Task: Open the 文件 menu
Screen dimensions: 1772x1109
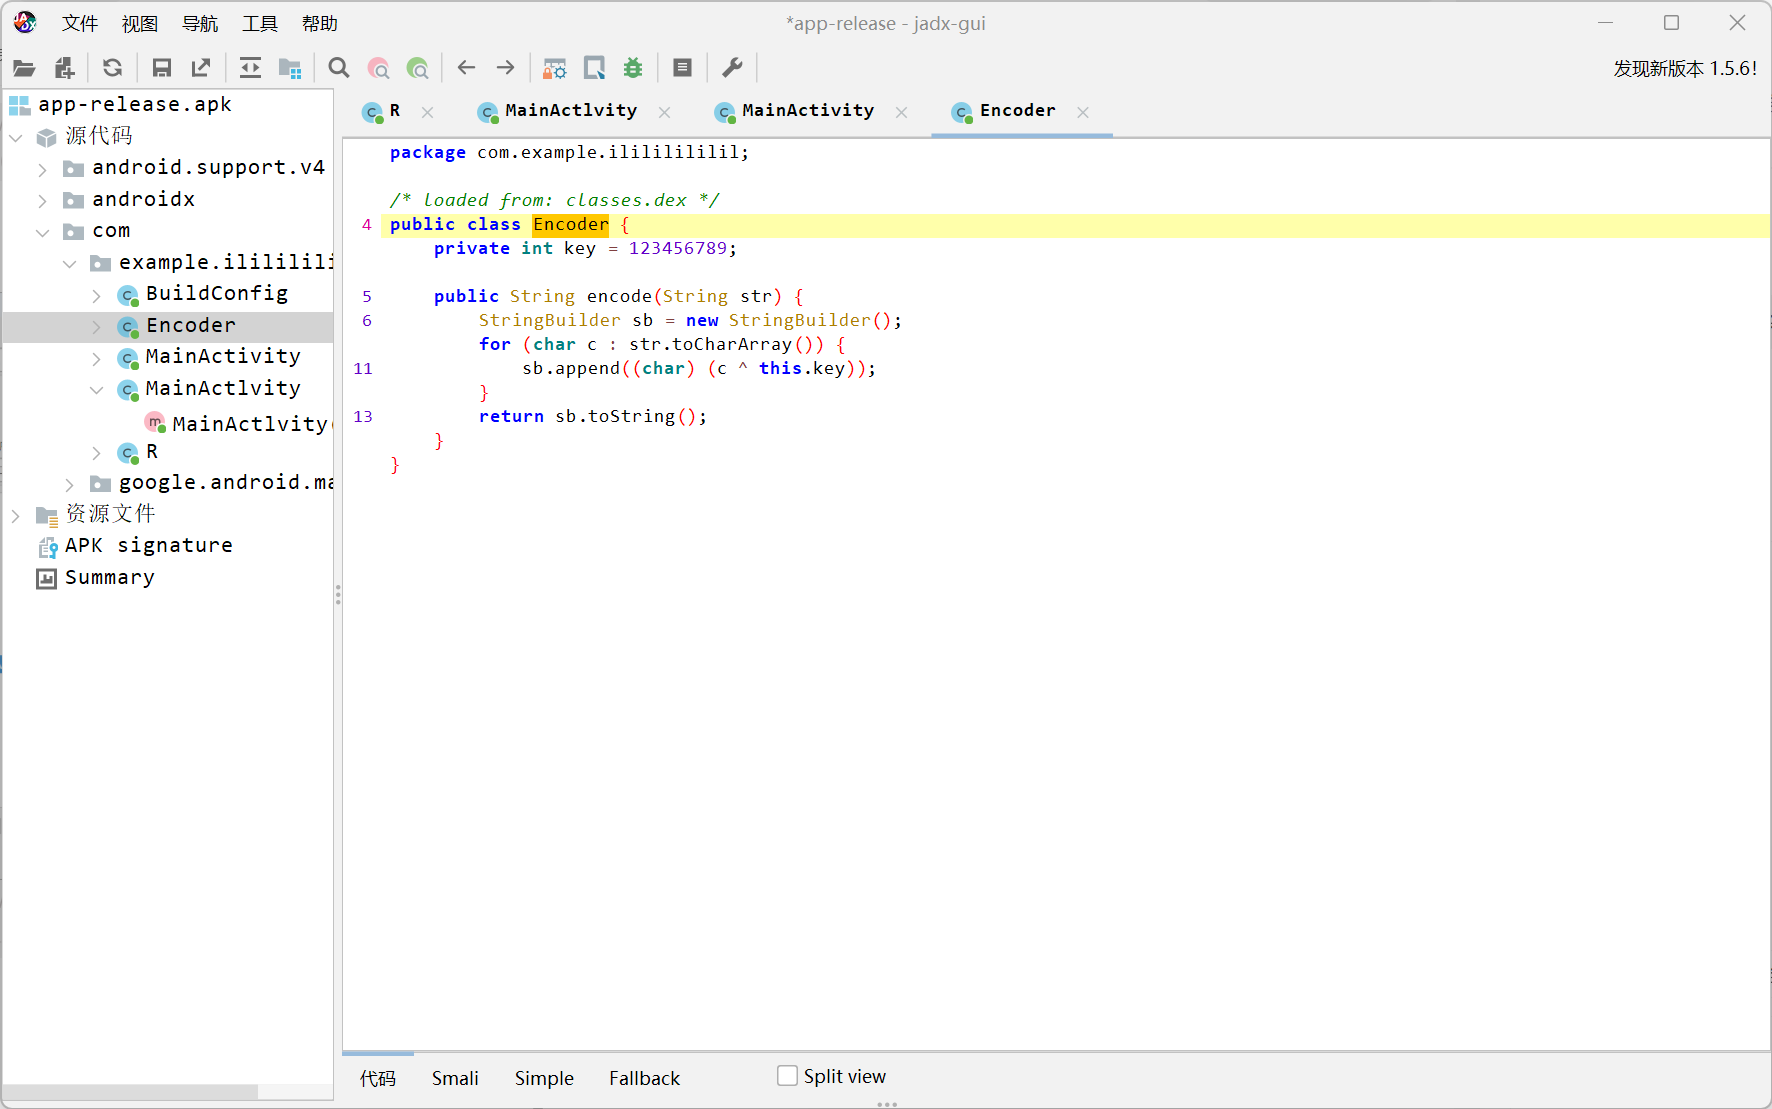Action: 80,23
